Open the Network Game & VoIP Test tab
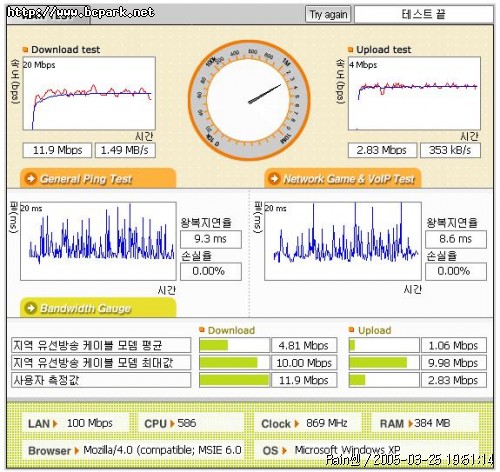This screenshot has height=472, width=500. [x=343, y=178]
